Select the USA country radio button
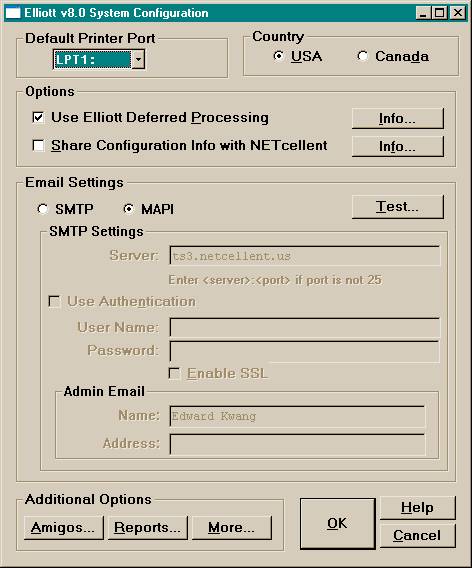Viewport: 472px width, 568px height. click(278, 56)
